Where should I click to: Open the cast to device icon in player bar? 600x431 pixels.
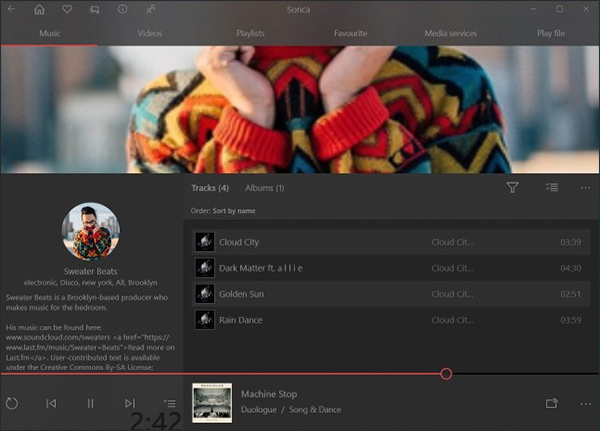(551, 403)
